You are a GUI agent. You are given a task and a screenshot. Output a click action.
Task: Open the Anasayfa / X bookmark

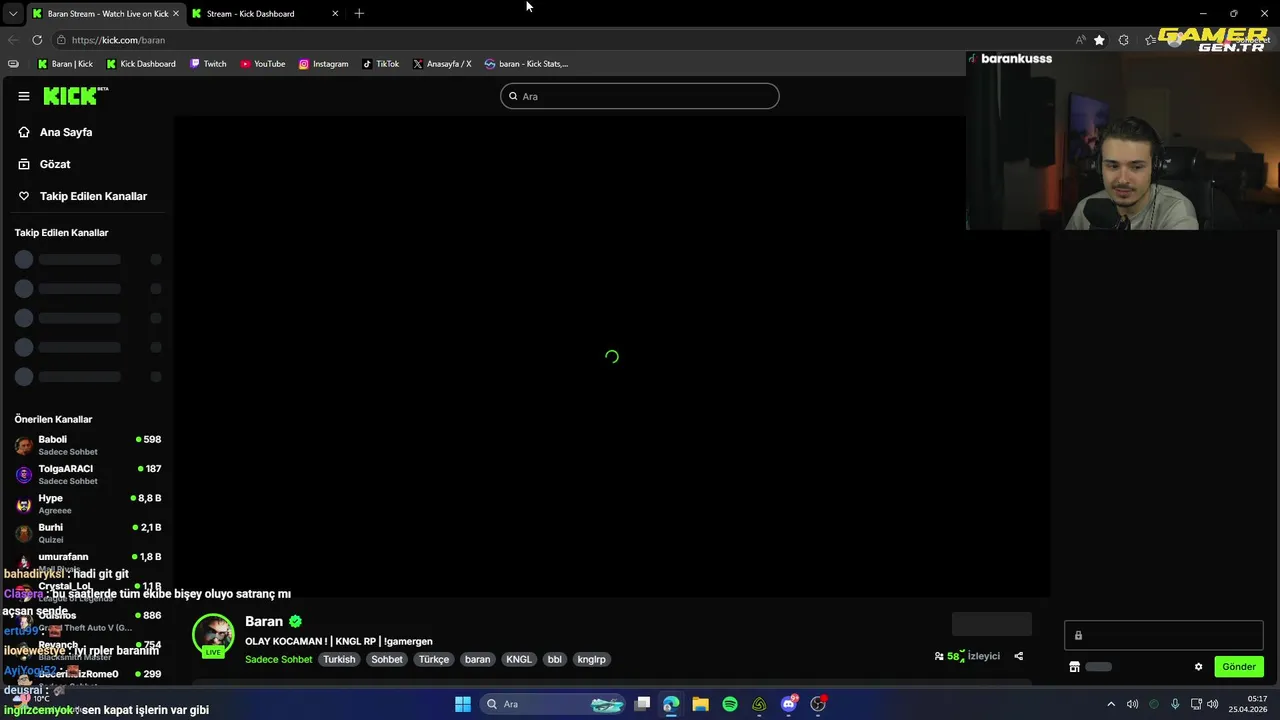point(441,64)
